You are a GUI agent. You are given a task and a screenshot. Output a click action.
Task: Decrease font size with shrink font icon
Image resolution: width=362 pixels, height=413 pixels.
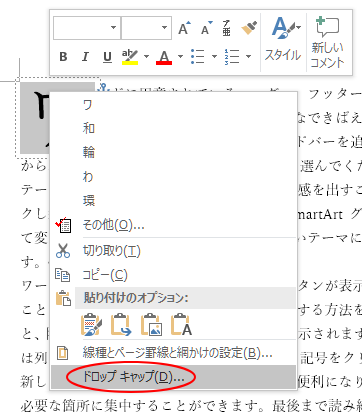[207, 28]
